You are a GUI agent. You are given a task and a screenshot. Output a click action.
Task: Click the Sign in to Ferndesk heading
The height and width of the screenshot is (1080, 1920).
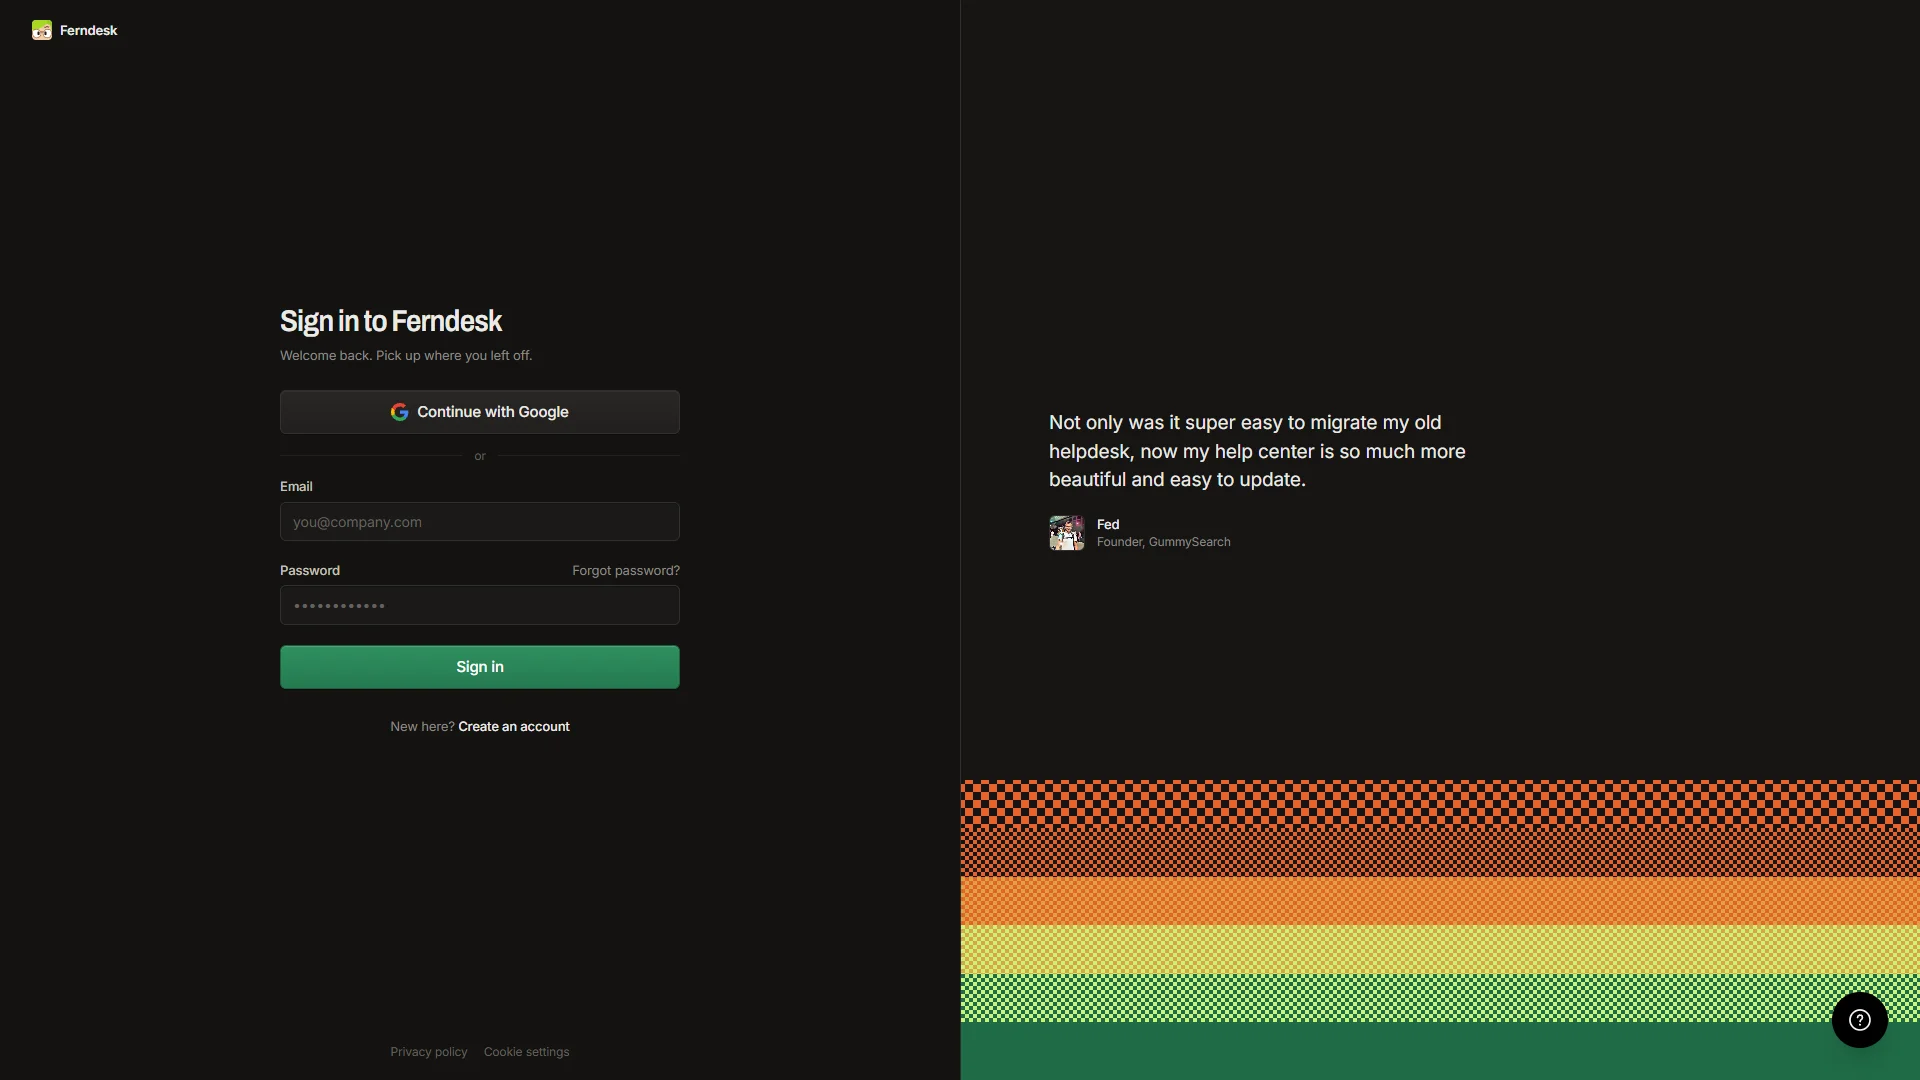[x=391, y=321]
